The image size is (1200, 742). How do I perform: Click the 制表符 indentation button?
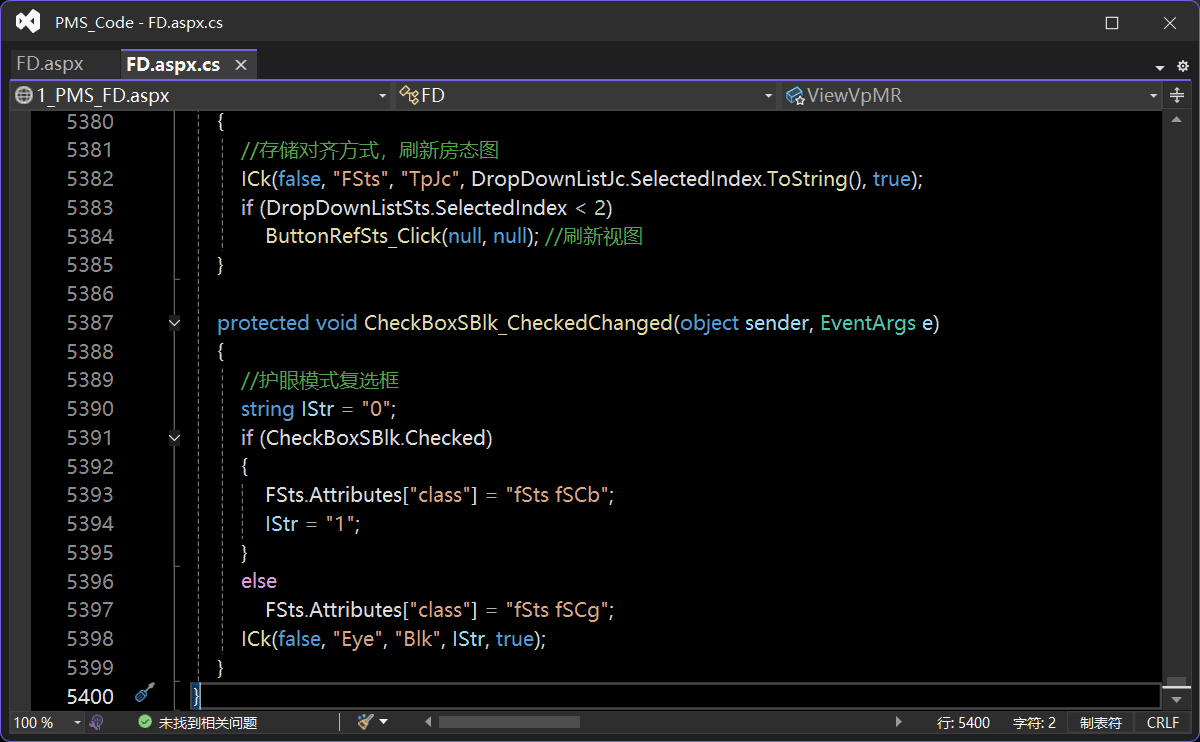[x=1101, y=722]
